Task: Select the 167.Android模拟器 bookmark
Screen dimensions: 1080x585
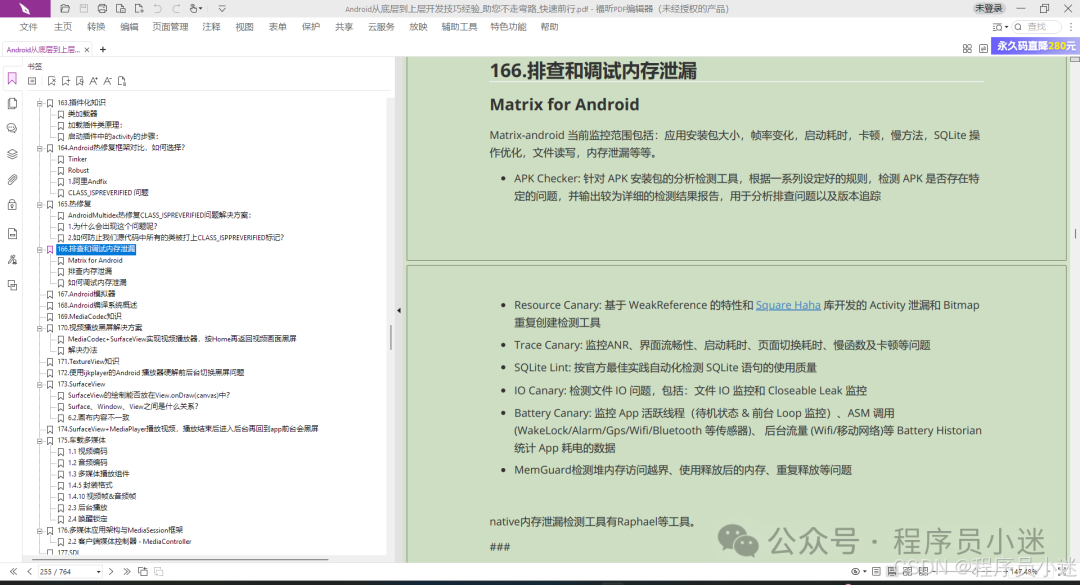Action: (x=86, y=294)
